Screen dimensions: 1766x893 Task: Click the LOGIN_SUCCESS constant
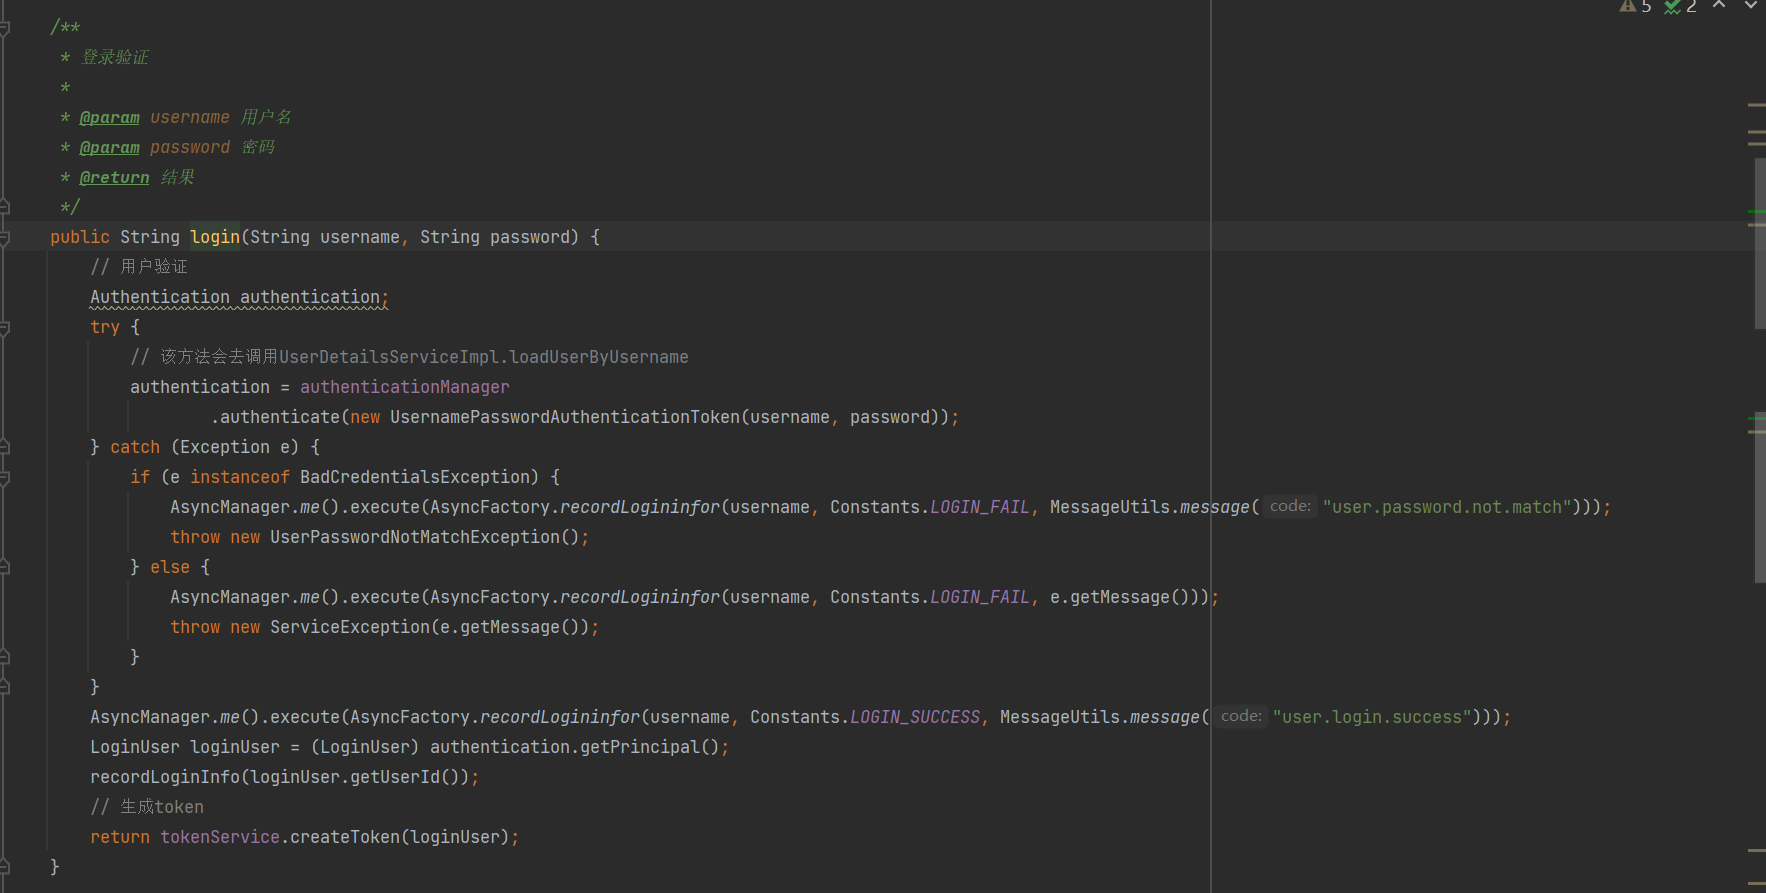[914, 717]
